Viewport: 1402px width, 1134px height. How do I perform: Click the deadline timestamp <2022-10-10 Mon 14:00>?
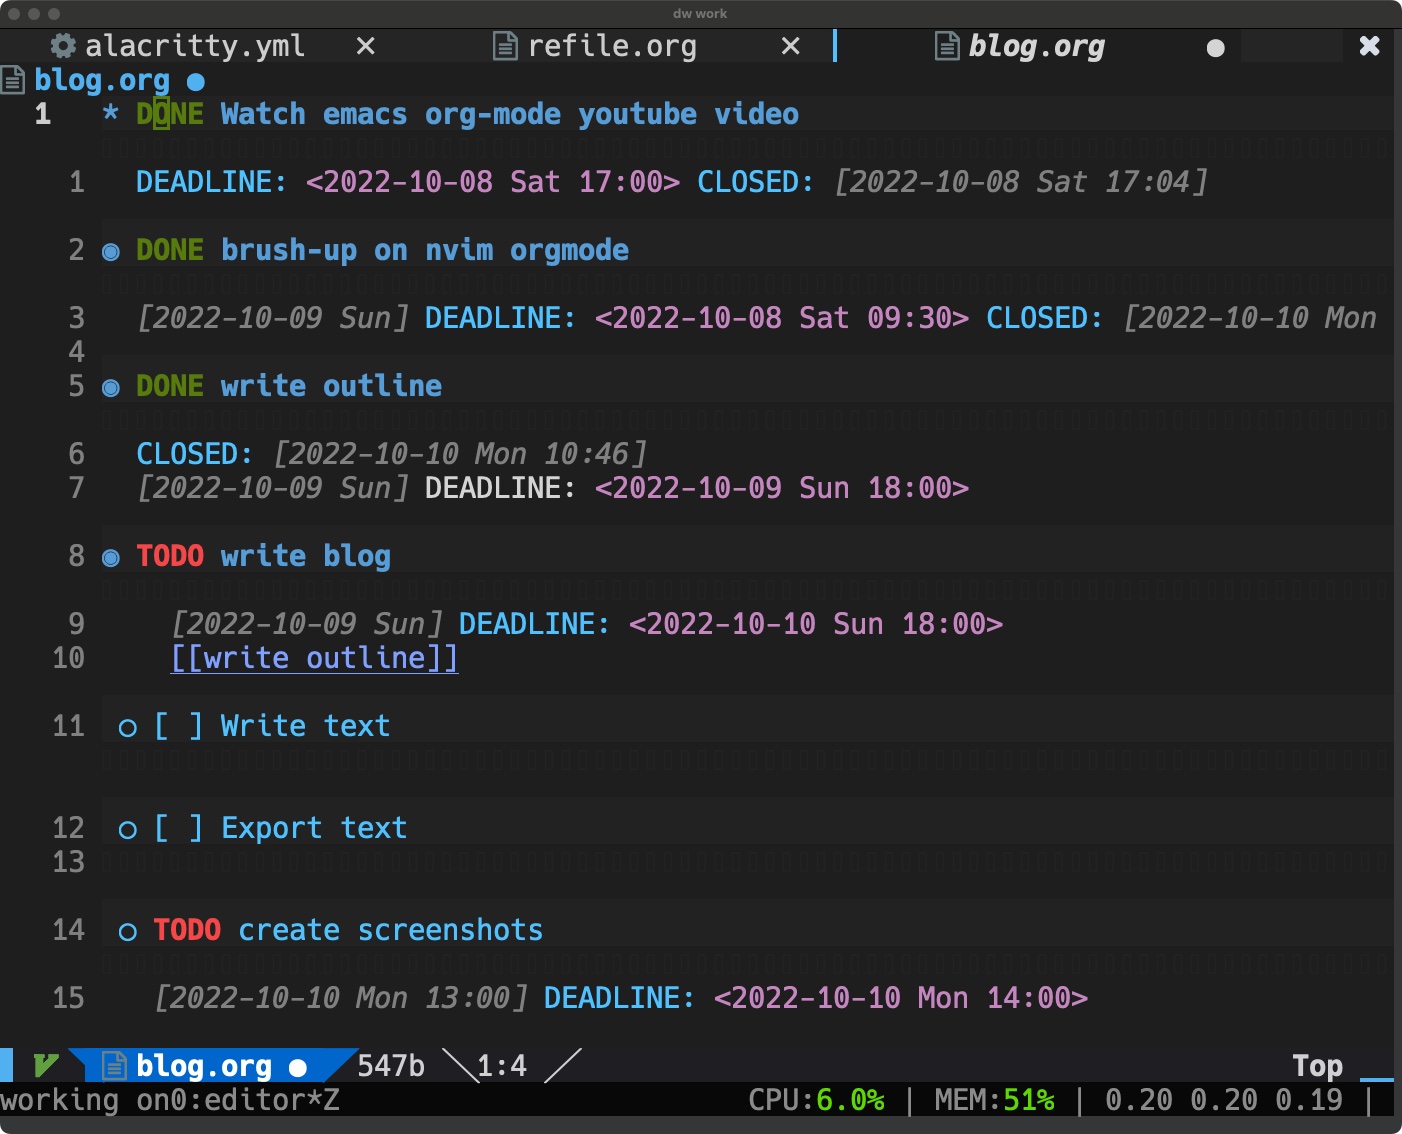coord(901,998)
